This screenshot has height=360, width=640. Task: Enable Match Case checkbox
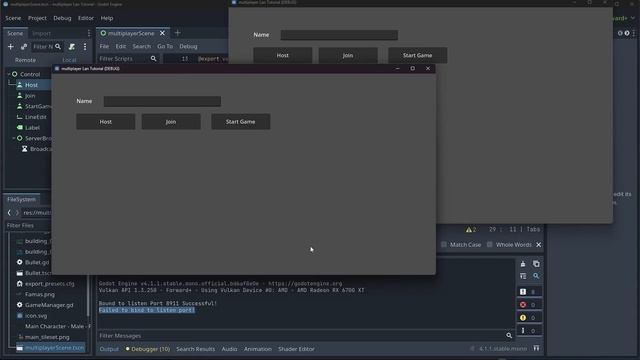pyautogui.click(x=444, y=244)
